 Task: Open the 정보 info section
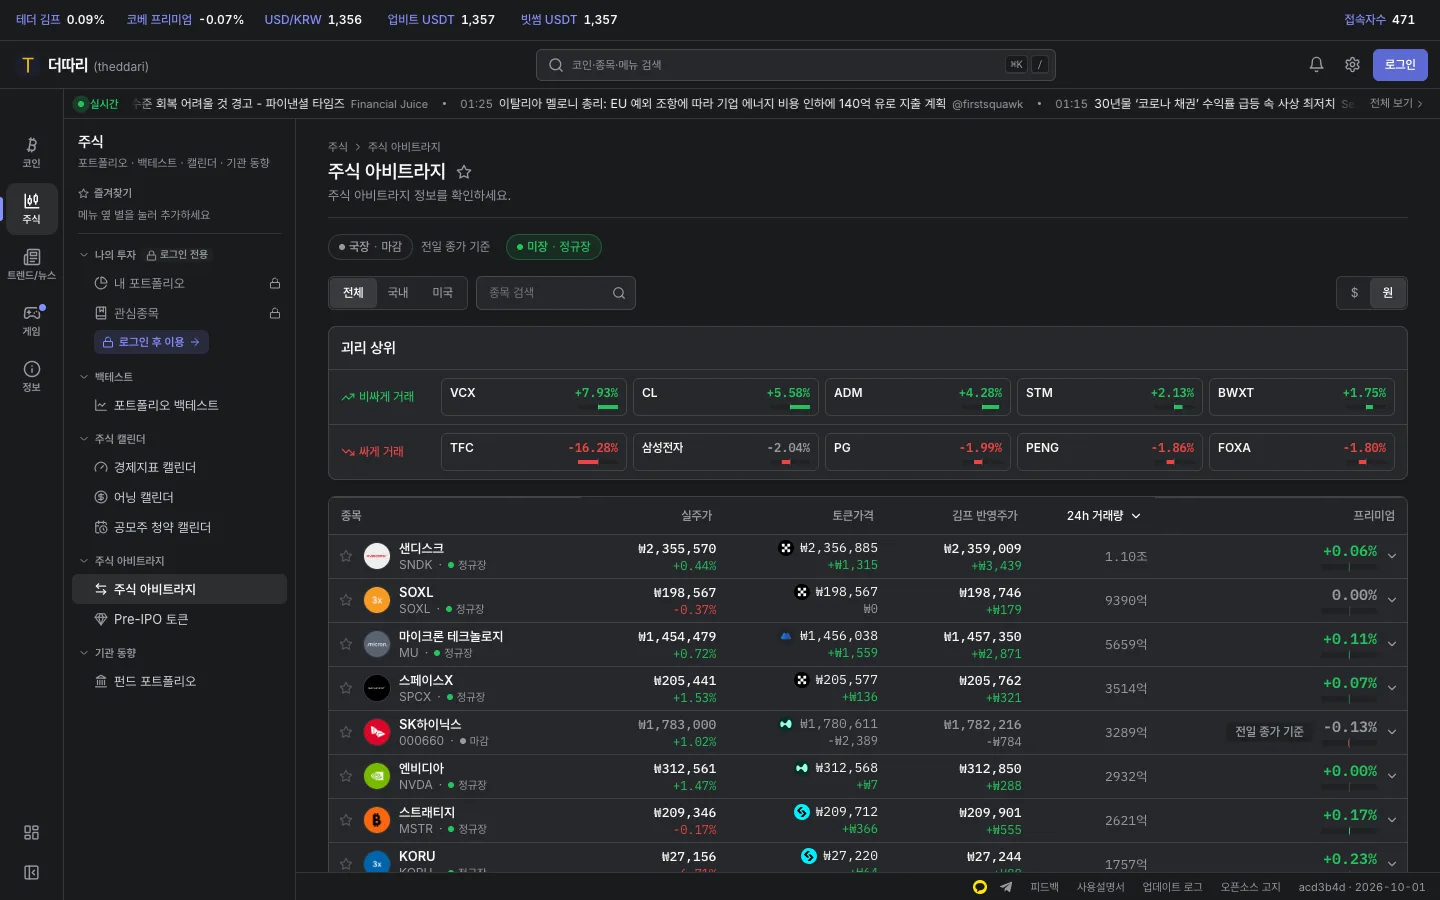(x=31, y=376)
